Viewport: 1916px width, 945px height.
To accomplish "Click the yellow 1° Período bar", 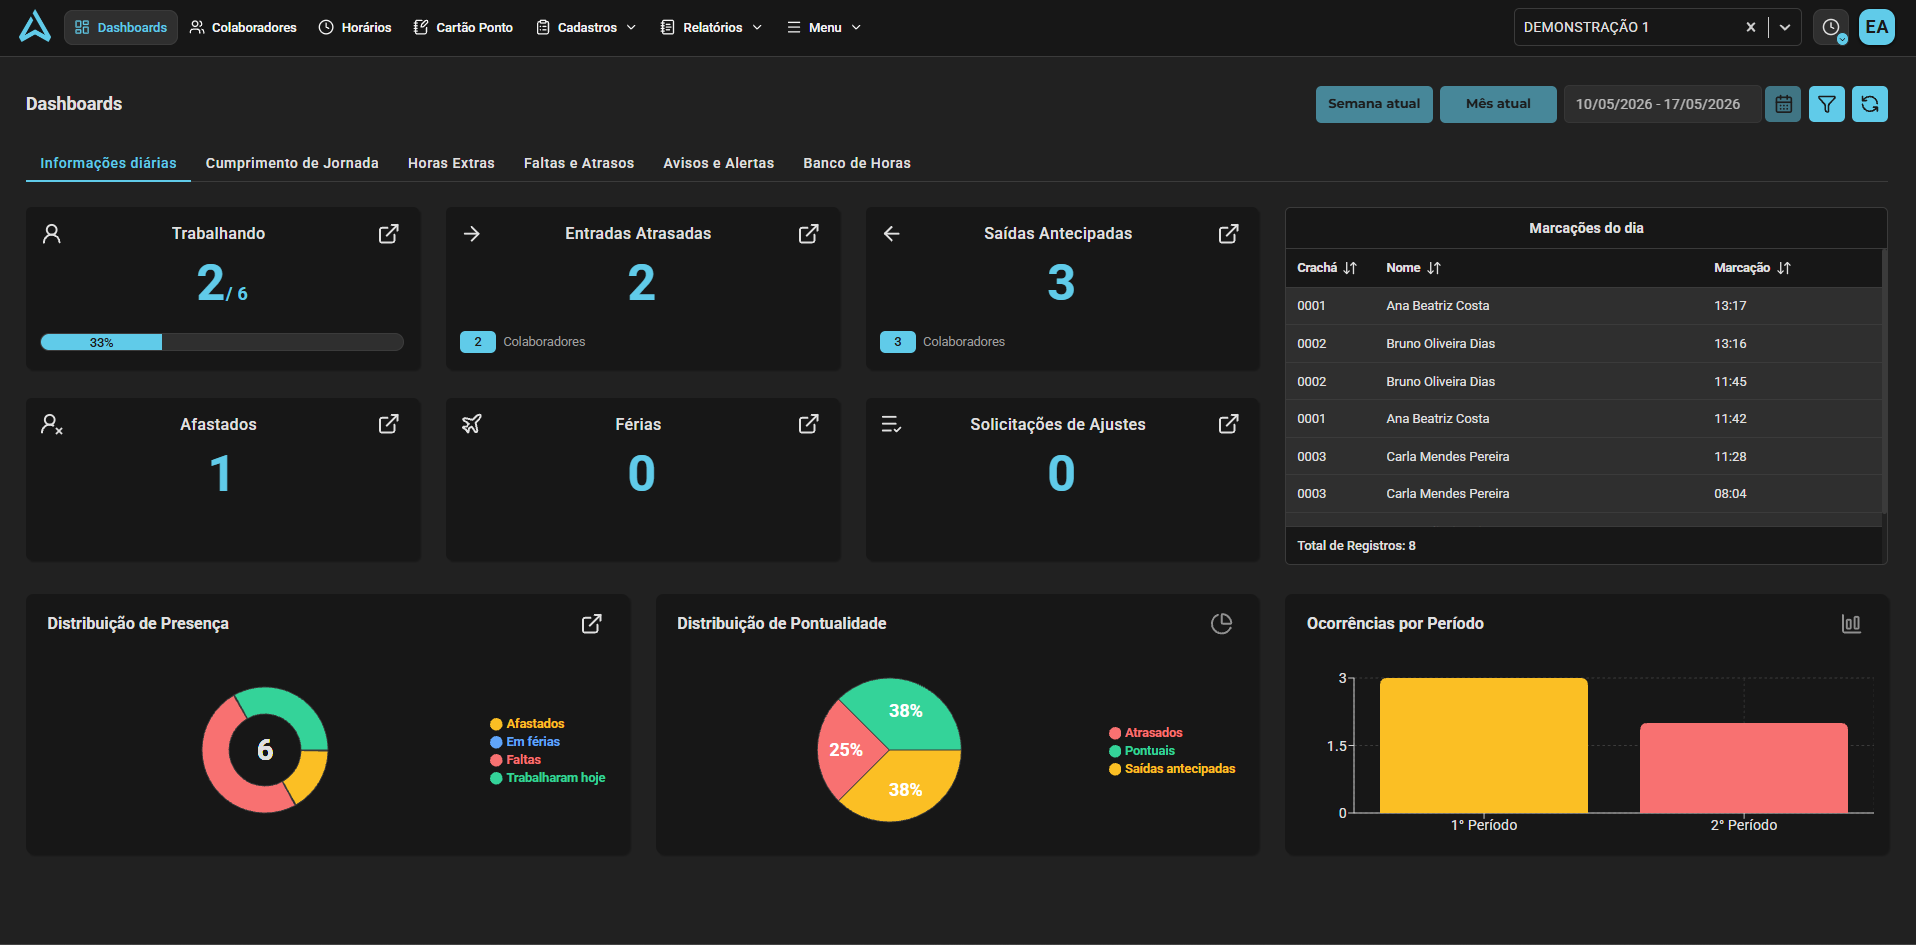I will click(1484, 746).
